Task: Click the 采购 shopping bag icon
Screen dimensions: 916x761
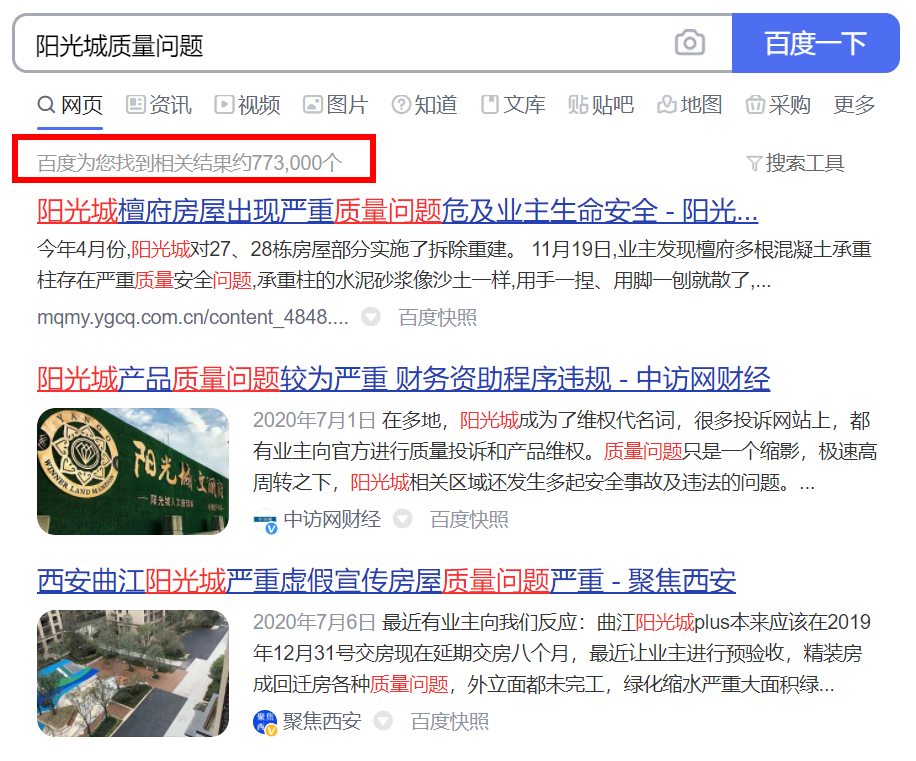Action: click(x=755, y=105)
